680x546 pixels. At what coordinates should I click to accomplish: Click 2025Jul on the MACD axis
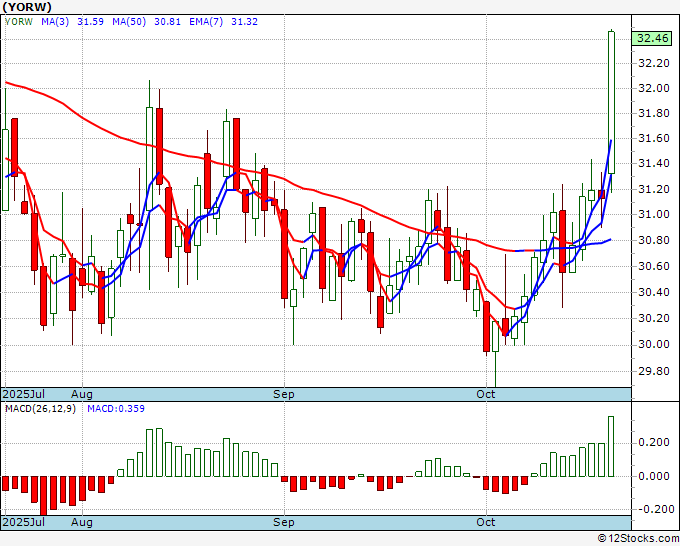coord(24,522)
